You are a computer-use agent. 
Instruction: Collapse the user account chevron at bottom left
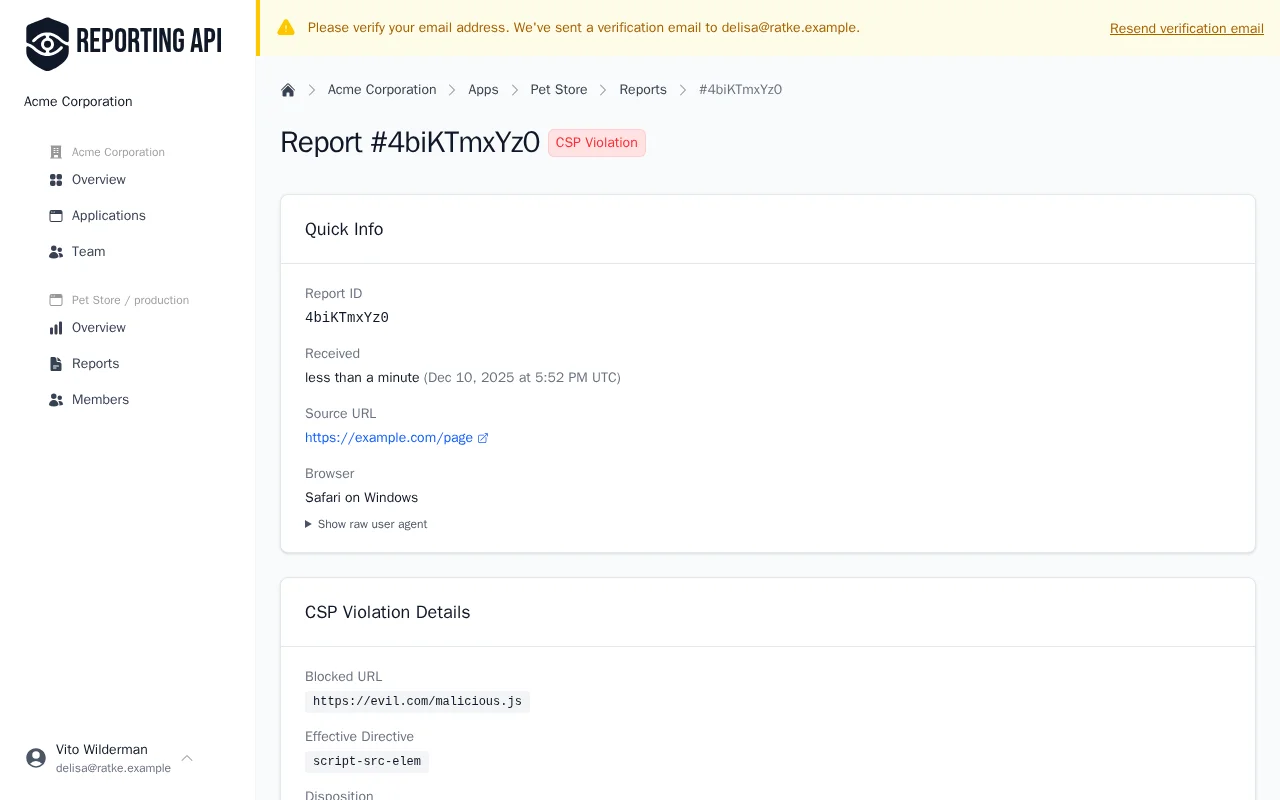(x=187, y=758)
